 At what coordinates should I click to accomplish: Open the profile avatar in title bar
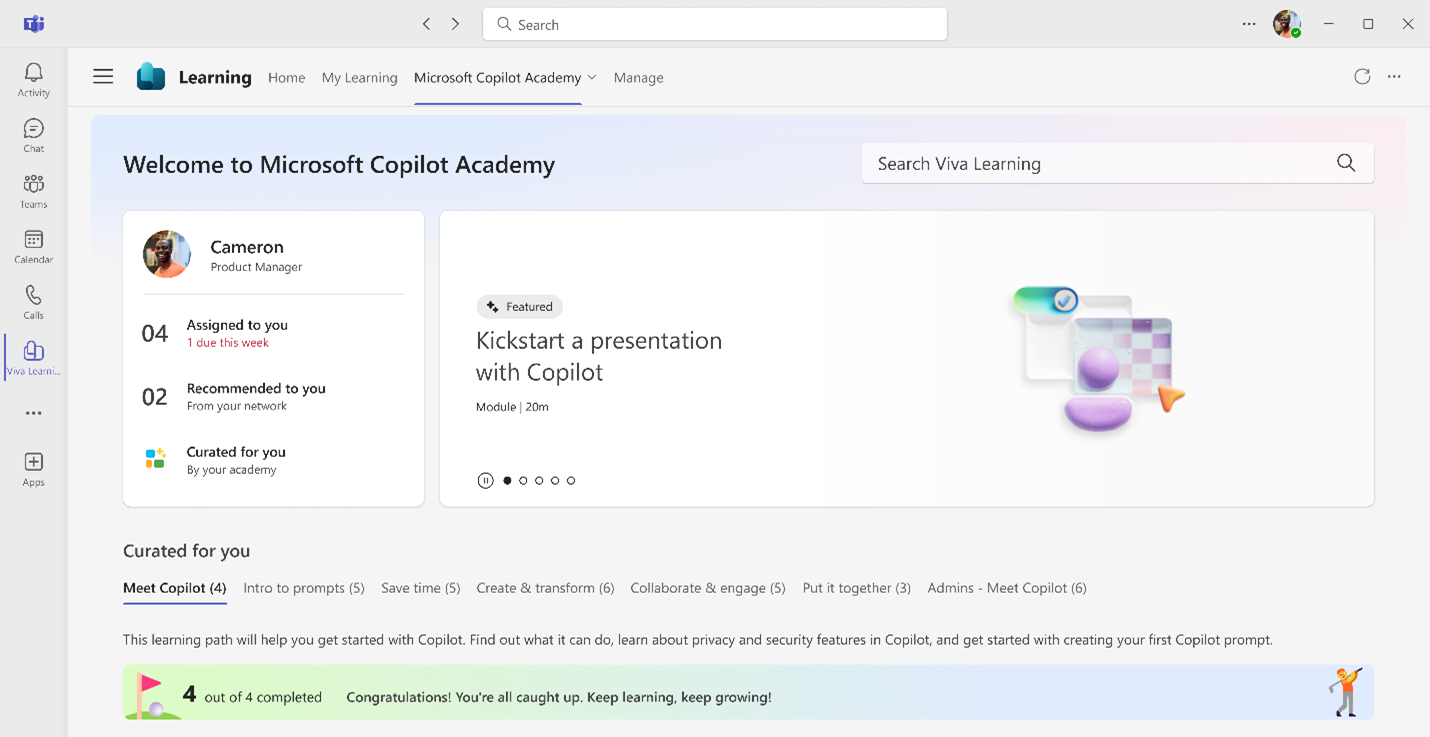[1286, 24]
